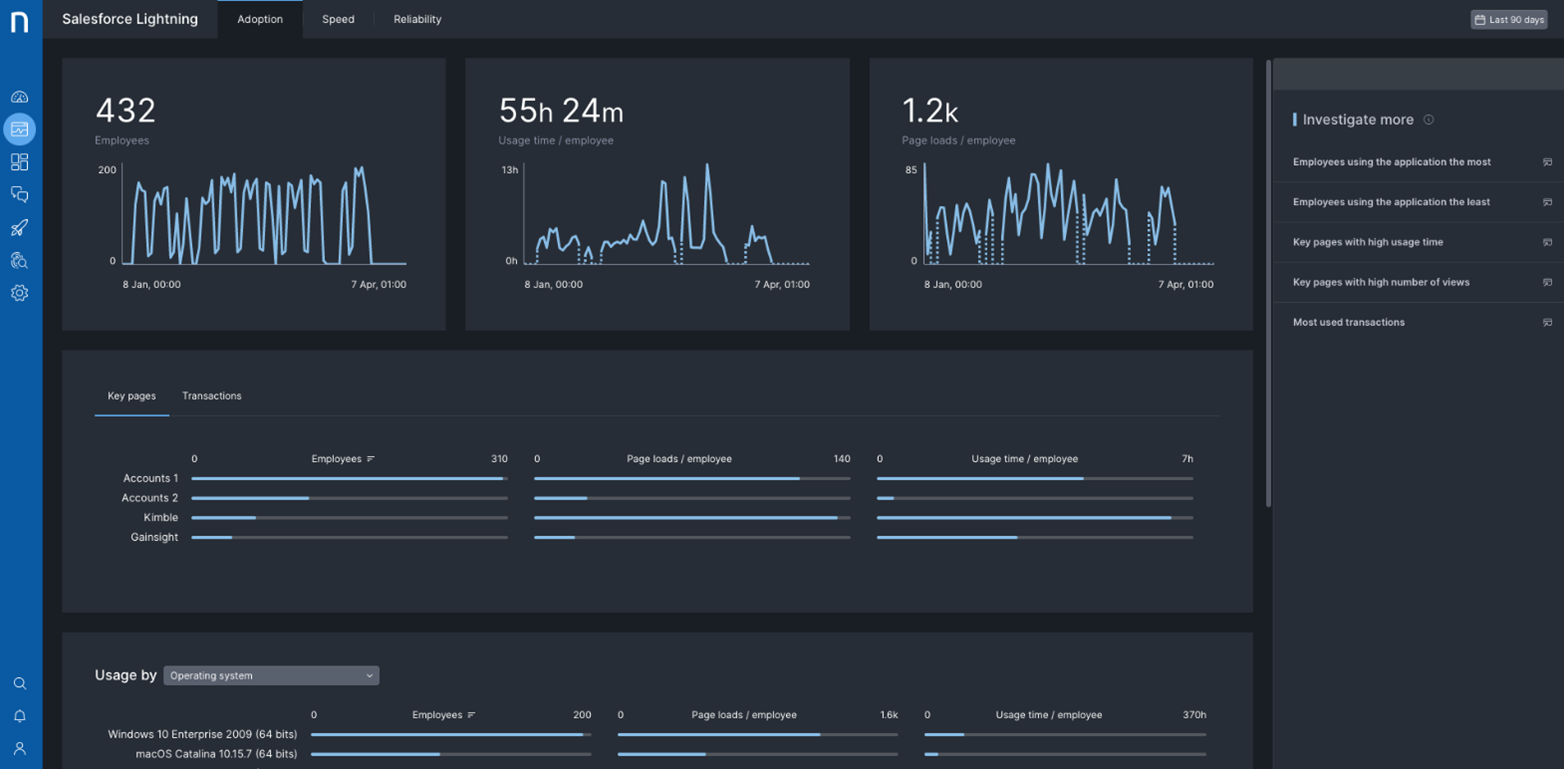
Task: Switch to the Reliability tab
Action: pos(417,19)
